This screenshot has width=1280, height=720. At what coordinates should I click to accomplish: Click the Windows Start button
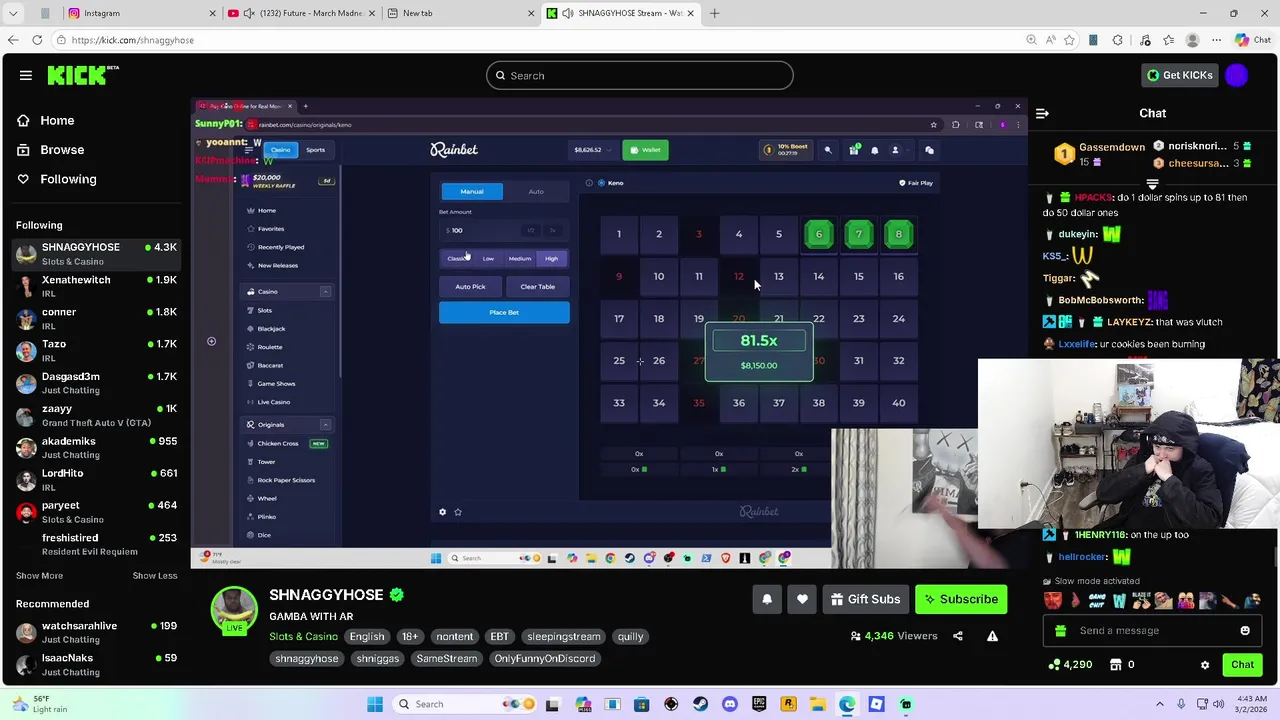[375, 704]
